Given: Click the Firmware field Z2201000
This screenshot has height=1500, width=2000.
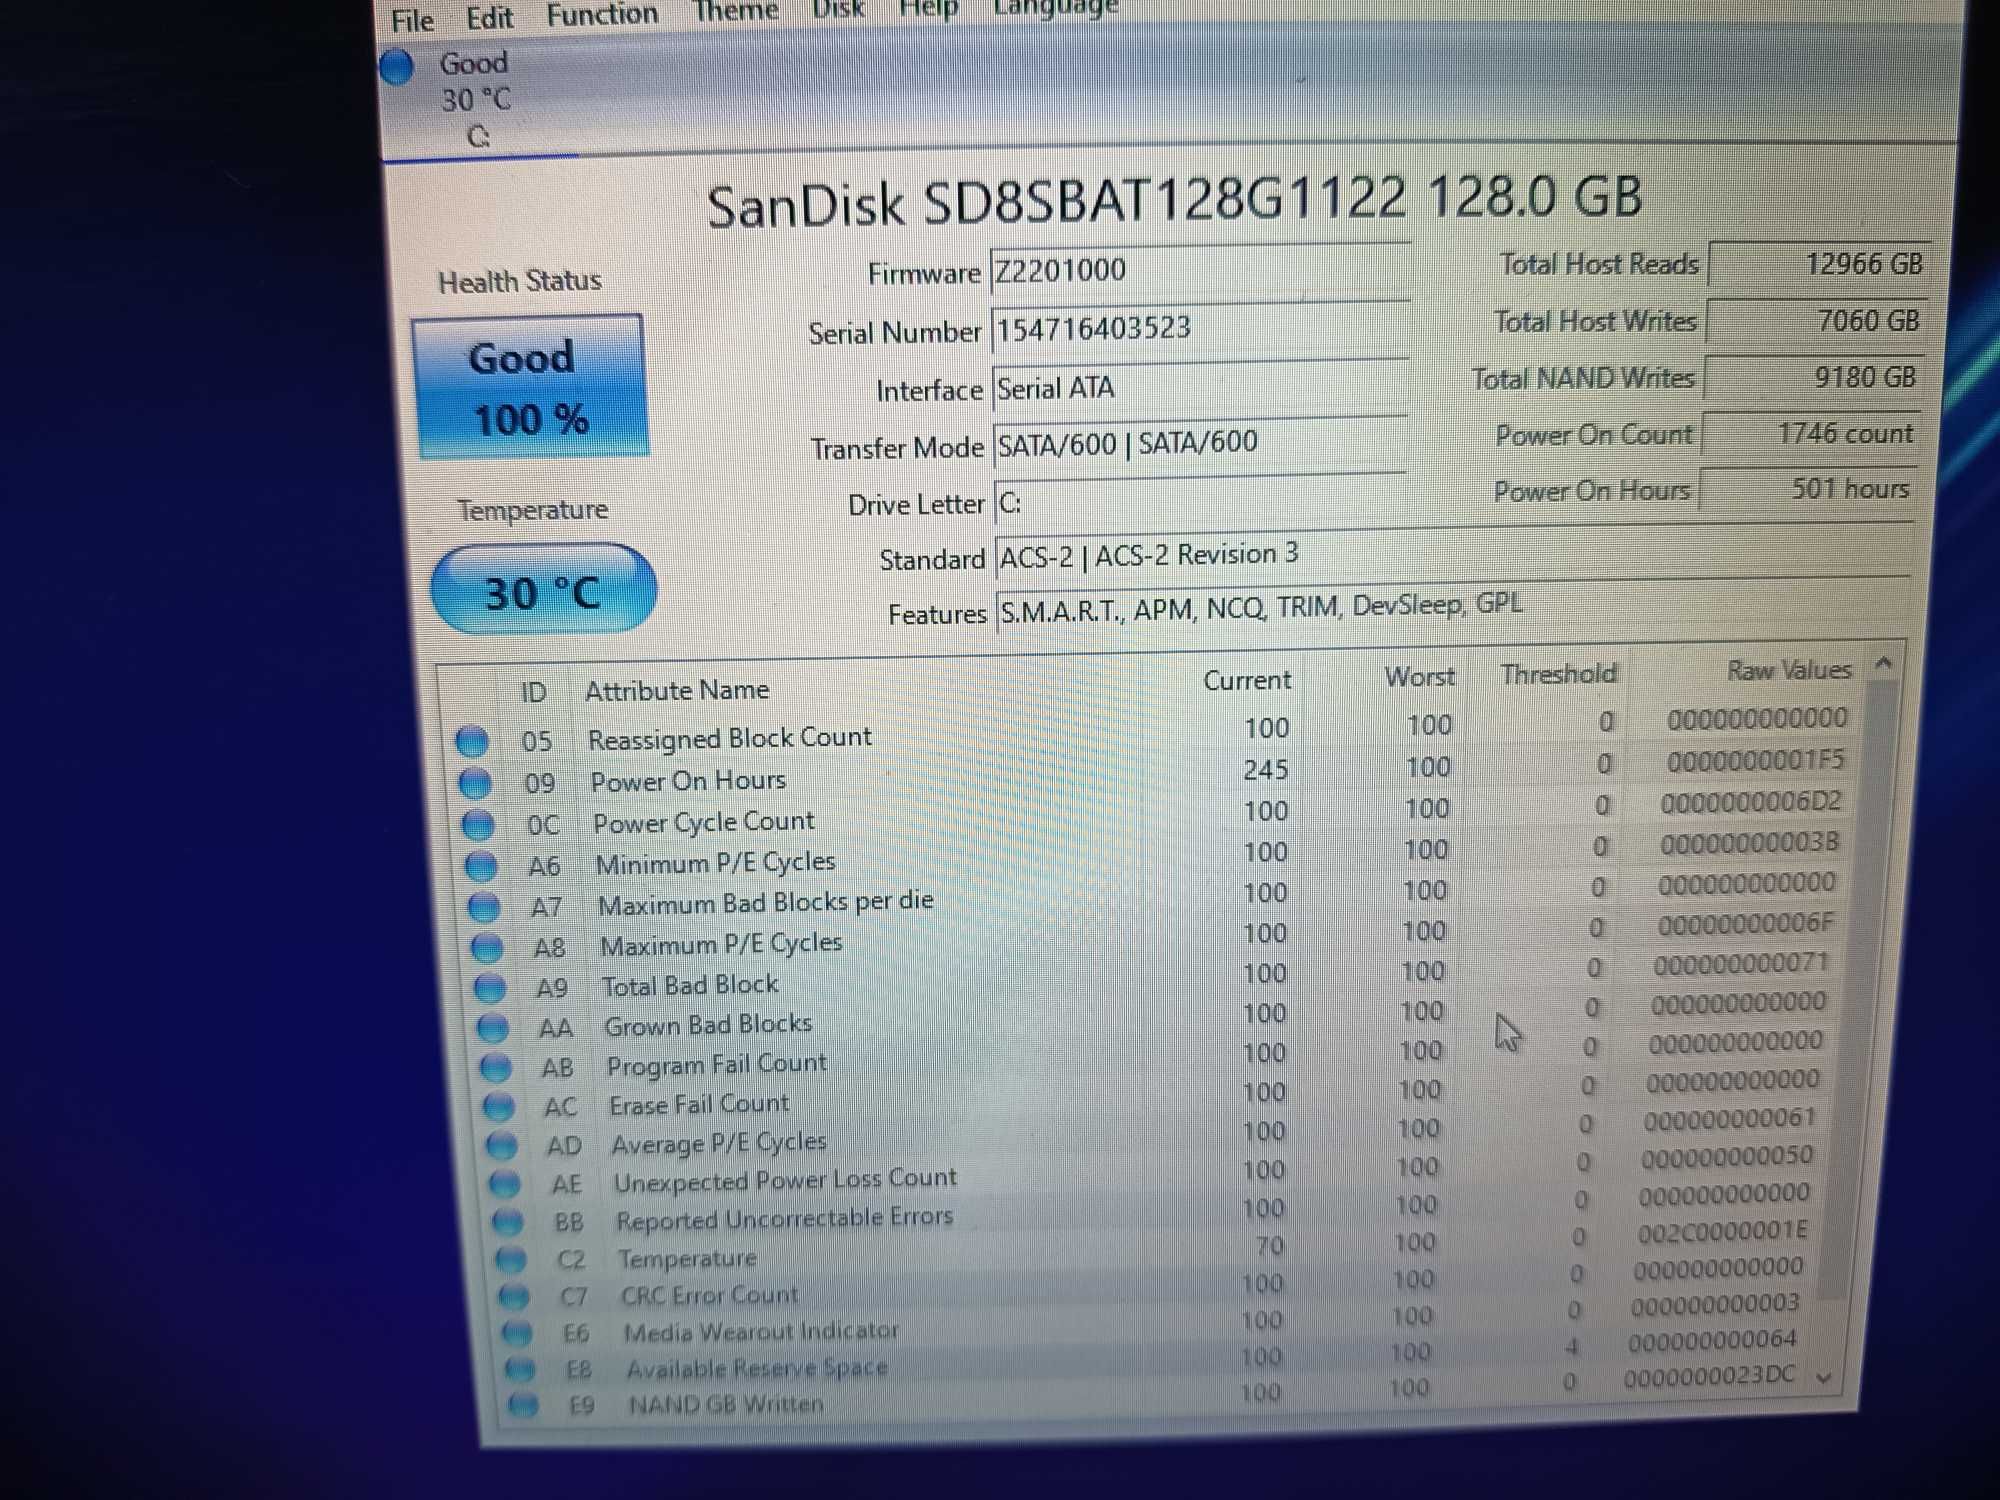Looking at the screenshot, I should tap(1200, 270).
